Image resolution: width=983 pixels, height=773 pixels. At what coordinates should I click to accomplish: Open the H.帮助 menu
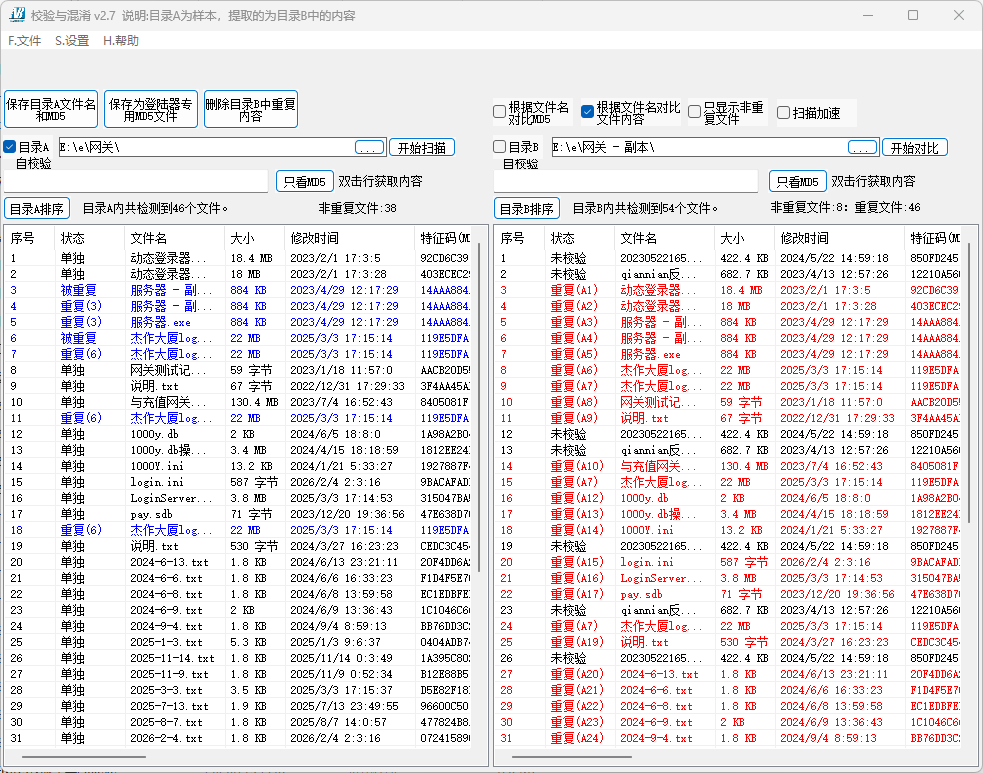pyautogui.click(x=119, y=41)
